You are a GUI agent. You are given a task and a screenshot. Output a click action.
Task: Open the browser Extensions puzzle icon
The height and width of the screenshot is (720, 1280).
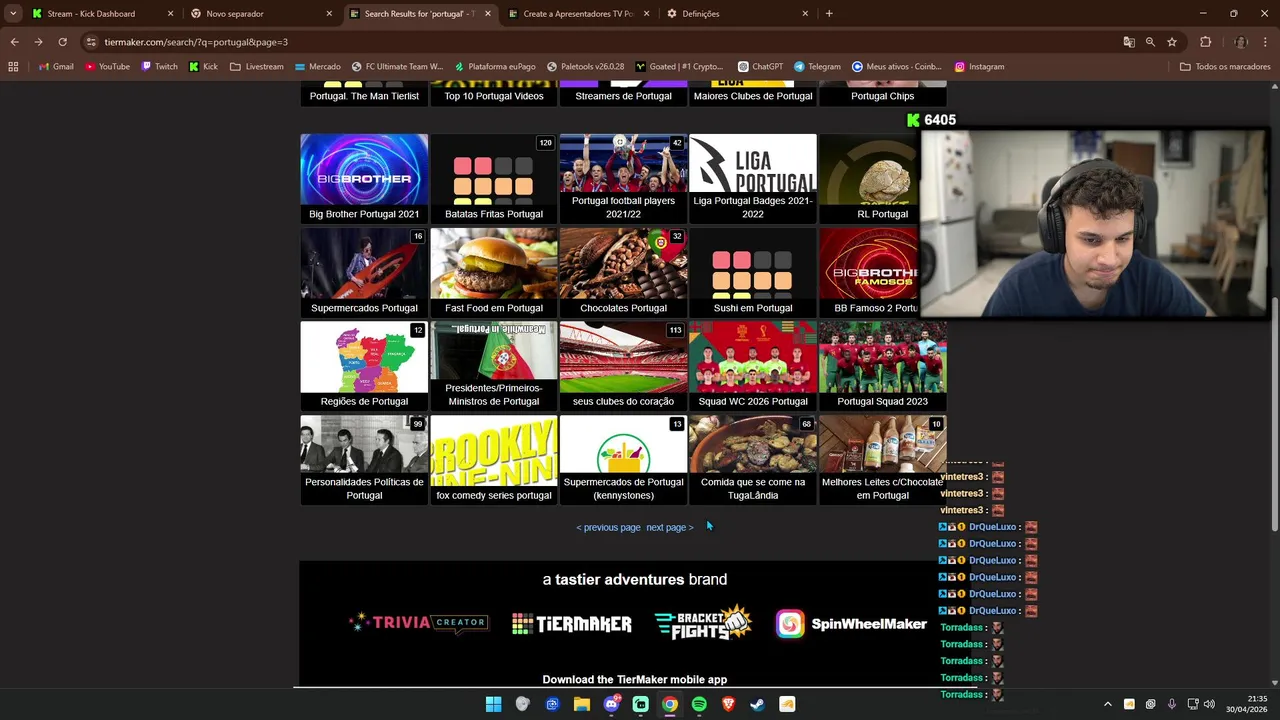coord(1205,42)
